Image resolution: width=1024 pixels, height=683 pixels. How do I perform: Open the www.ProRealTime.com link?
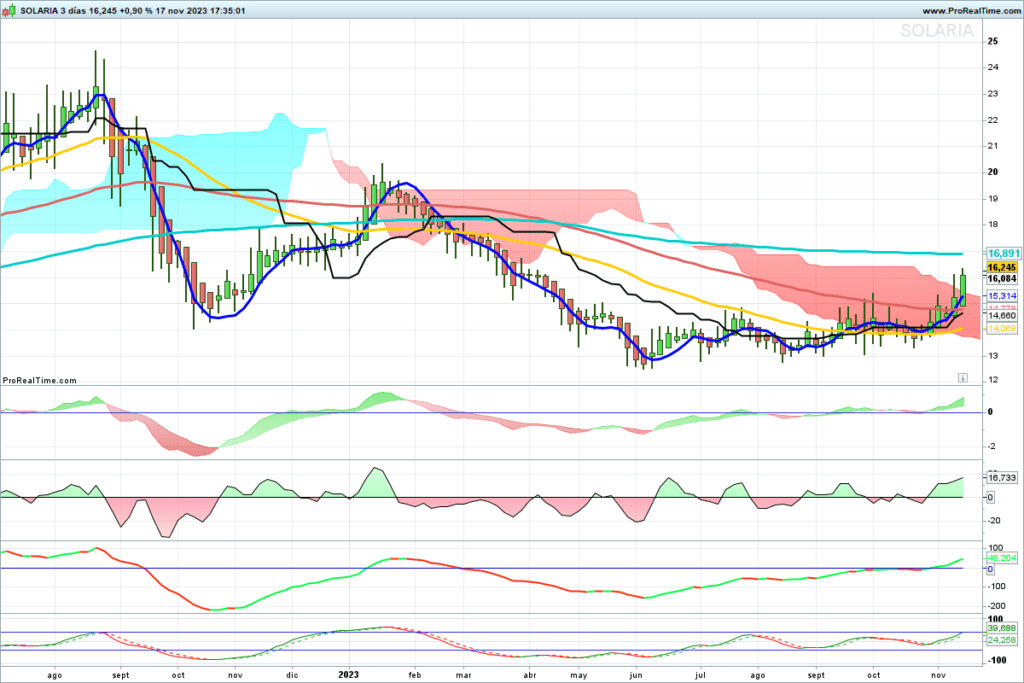tap(970, 11)
